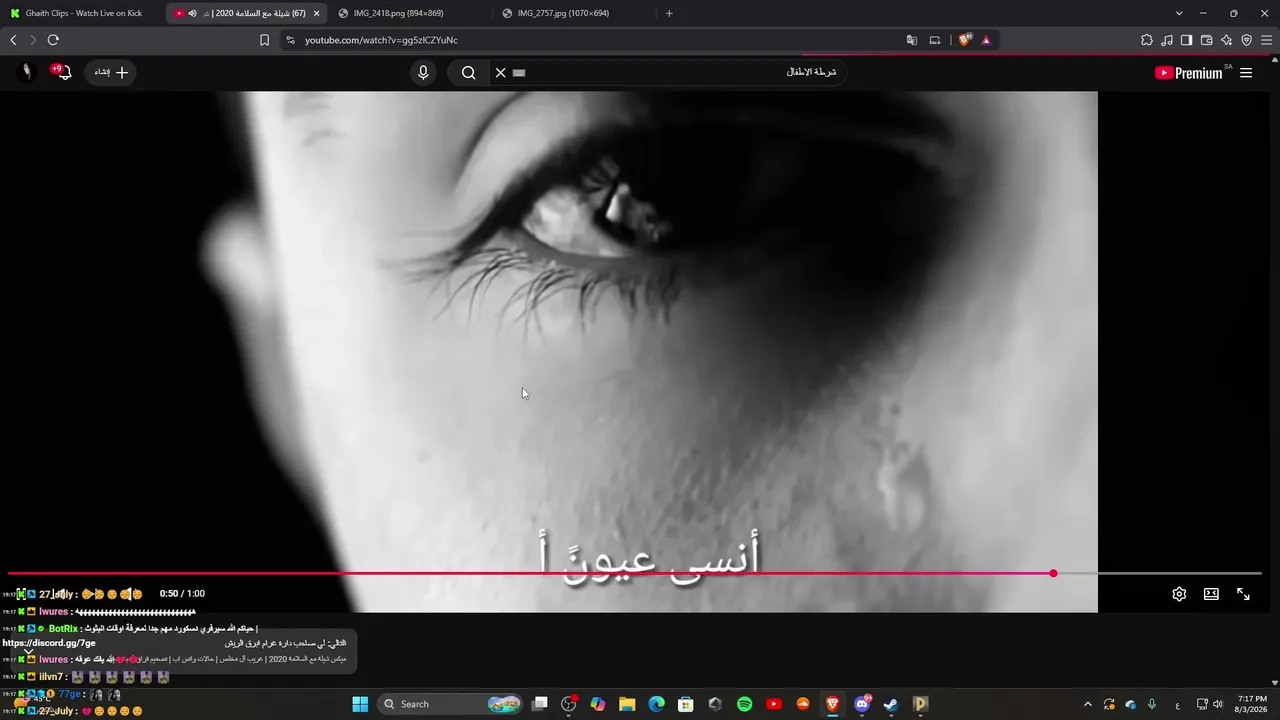
Task: Toggle full screen mode for the video
Action: tap(1243, 594)
